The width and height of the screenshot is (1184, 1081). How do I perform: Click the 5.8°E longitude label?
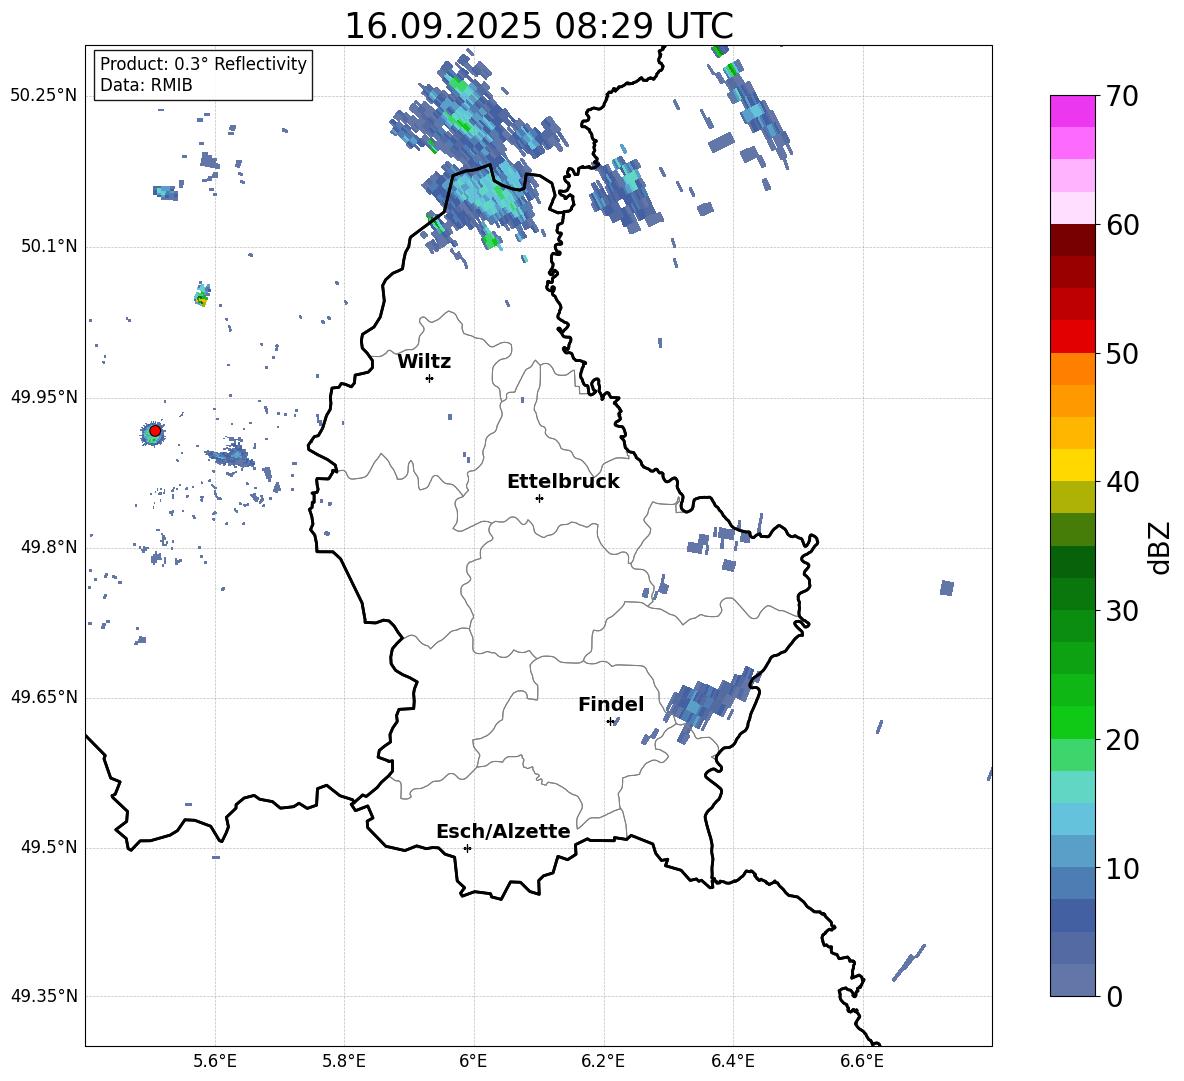(344, 1061)
